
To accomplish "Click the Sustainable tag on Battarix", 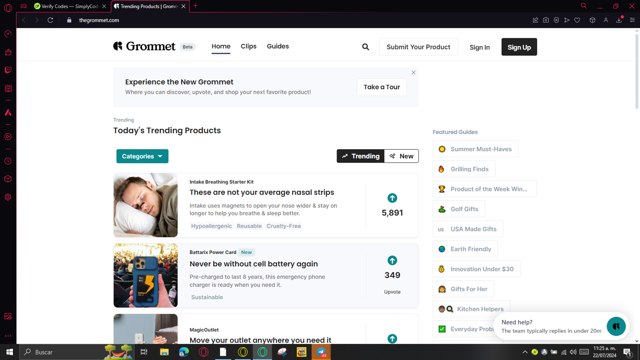I will 207,297.
